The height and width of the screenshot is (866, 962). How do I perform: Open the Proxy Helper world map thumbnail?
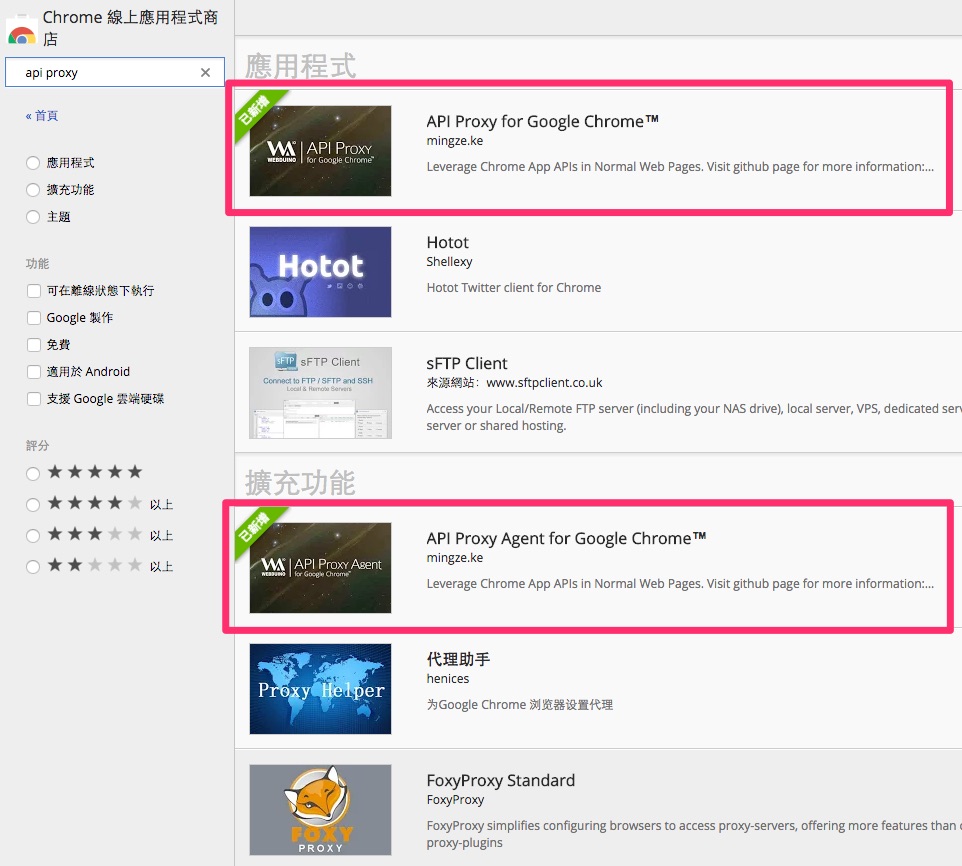(320, 689)
